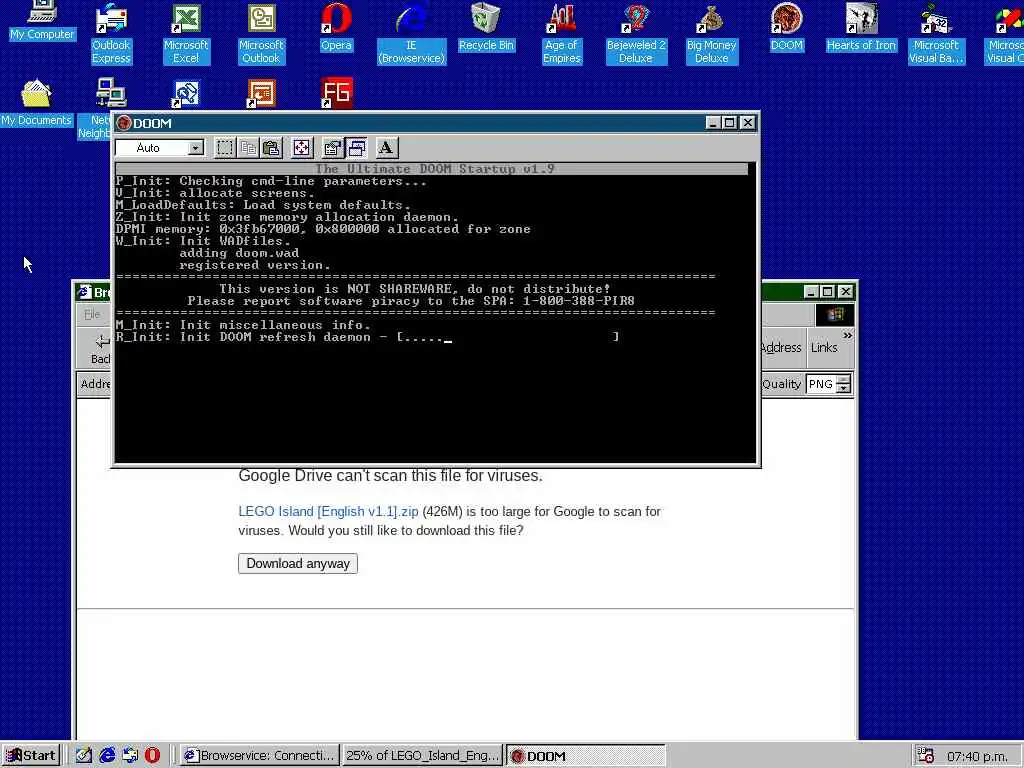Click the Address label on the browser's right toolbar

click(x=781, y=347)
